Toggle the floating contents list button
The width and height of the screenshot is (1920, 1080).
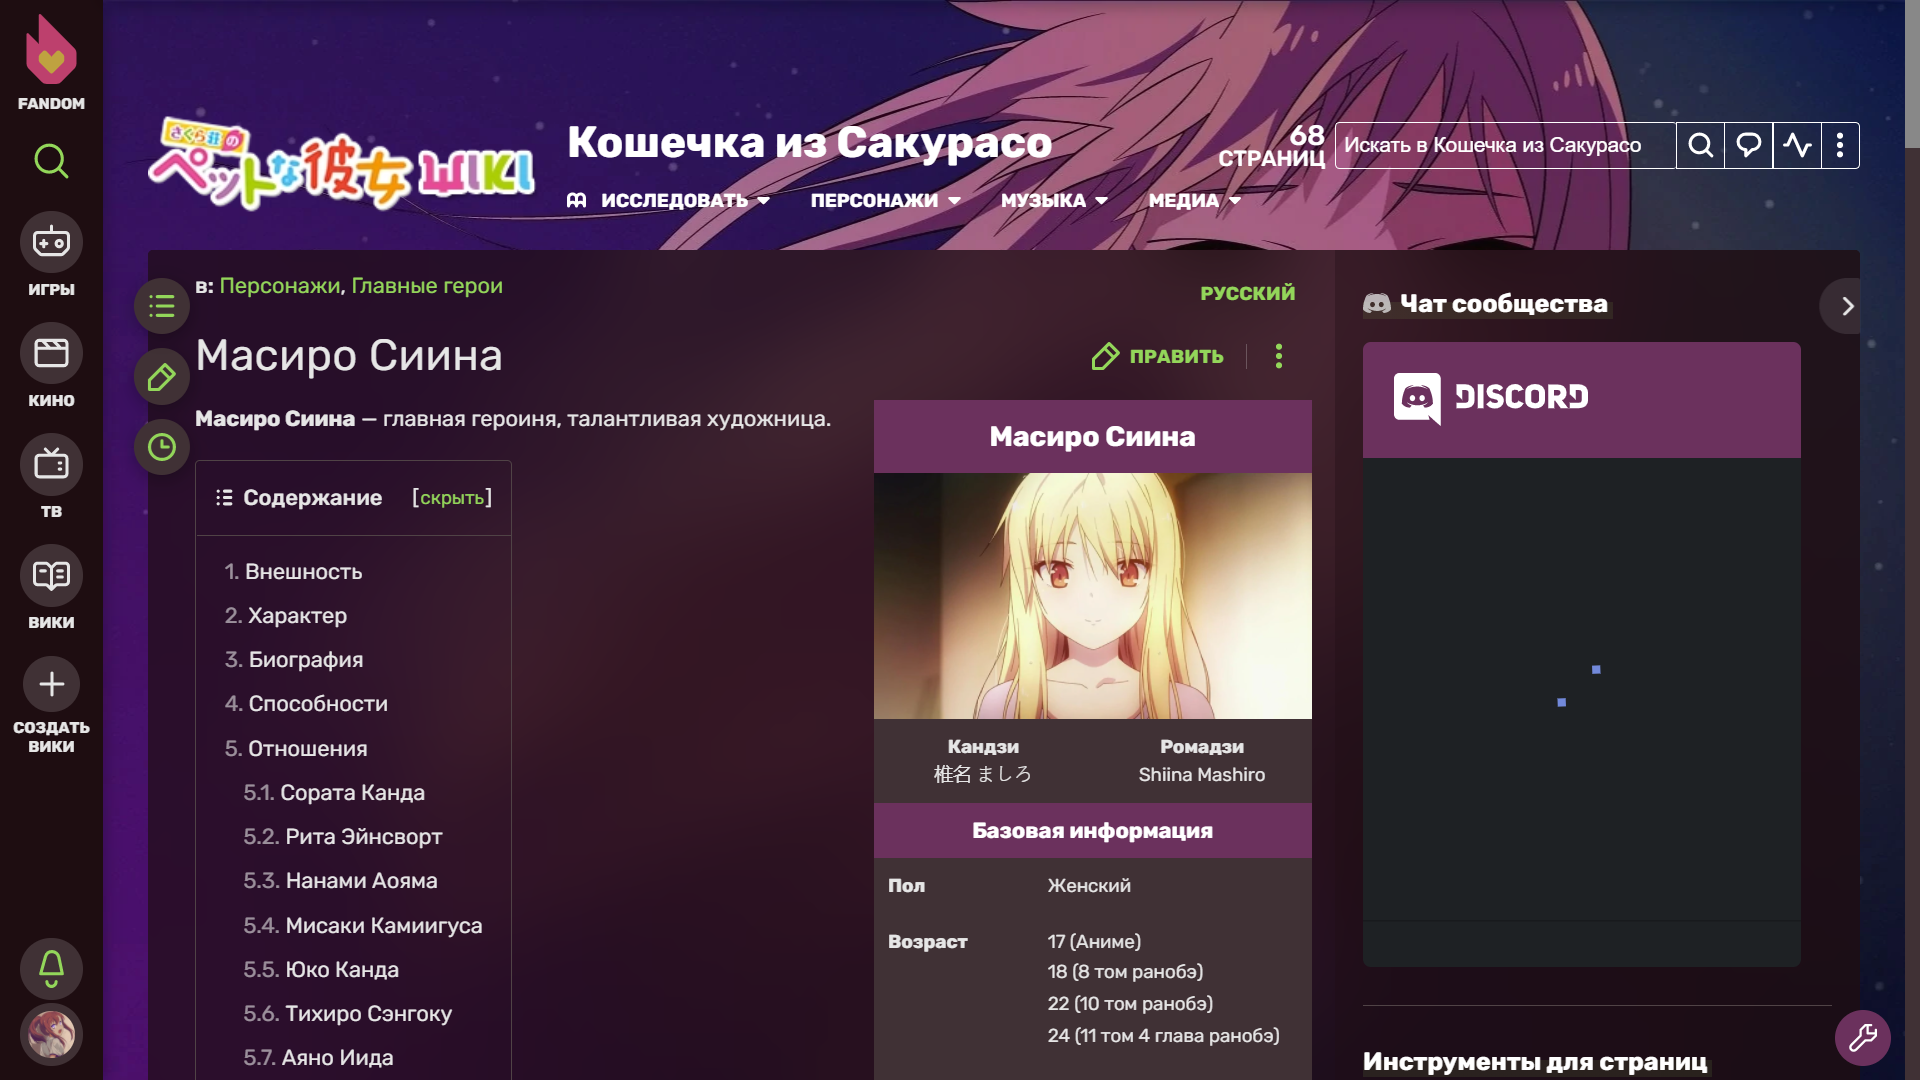tap(162, 306)
